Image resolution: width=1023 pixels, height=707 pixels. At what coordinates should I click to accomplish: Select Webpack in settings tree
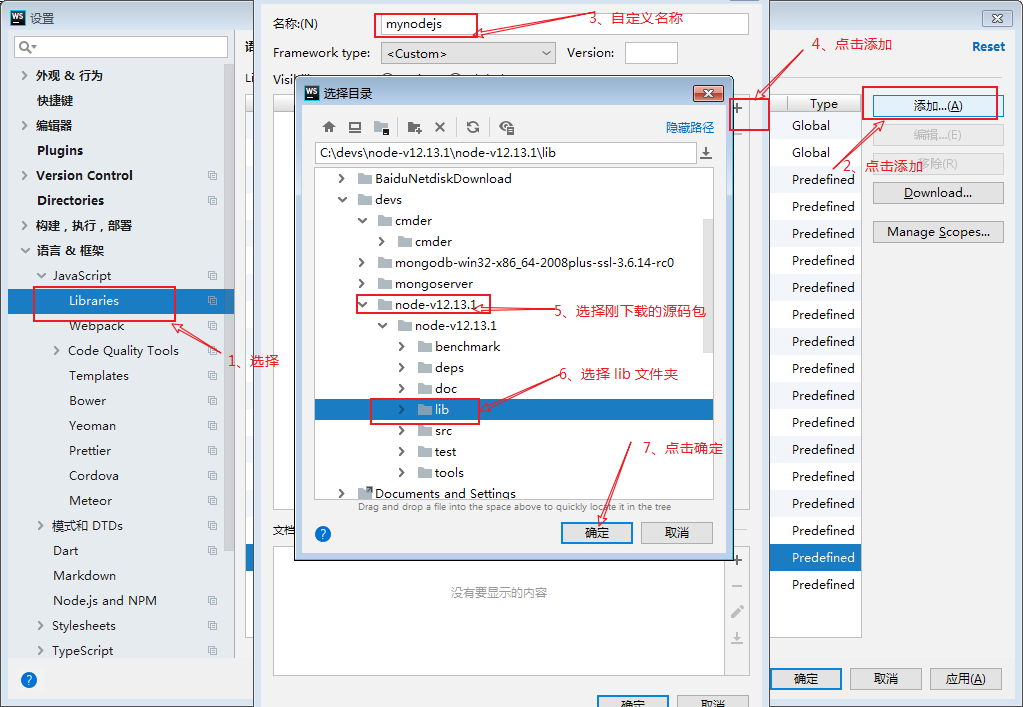(x=97, y=325)
